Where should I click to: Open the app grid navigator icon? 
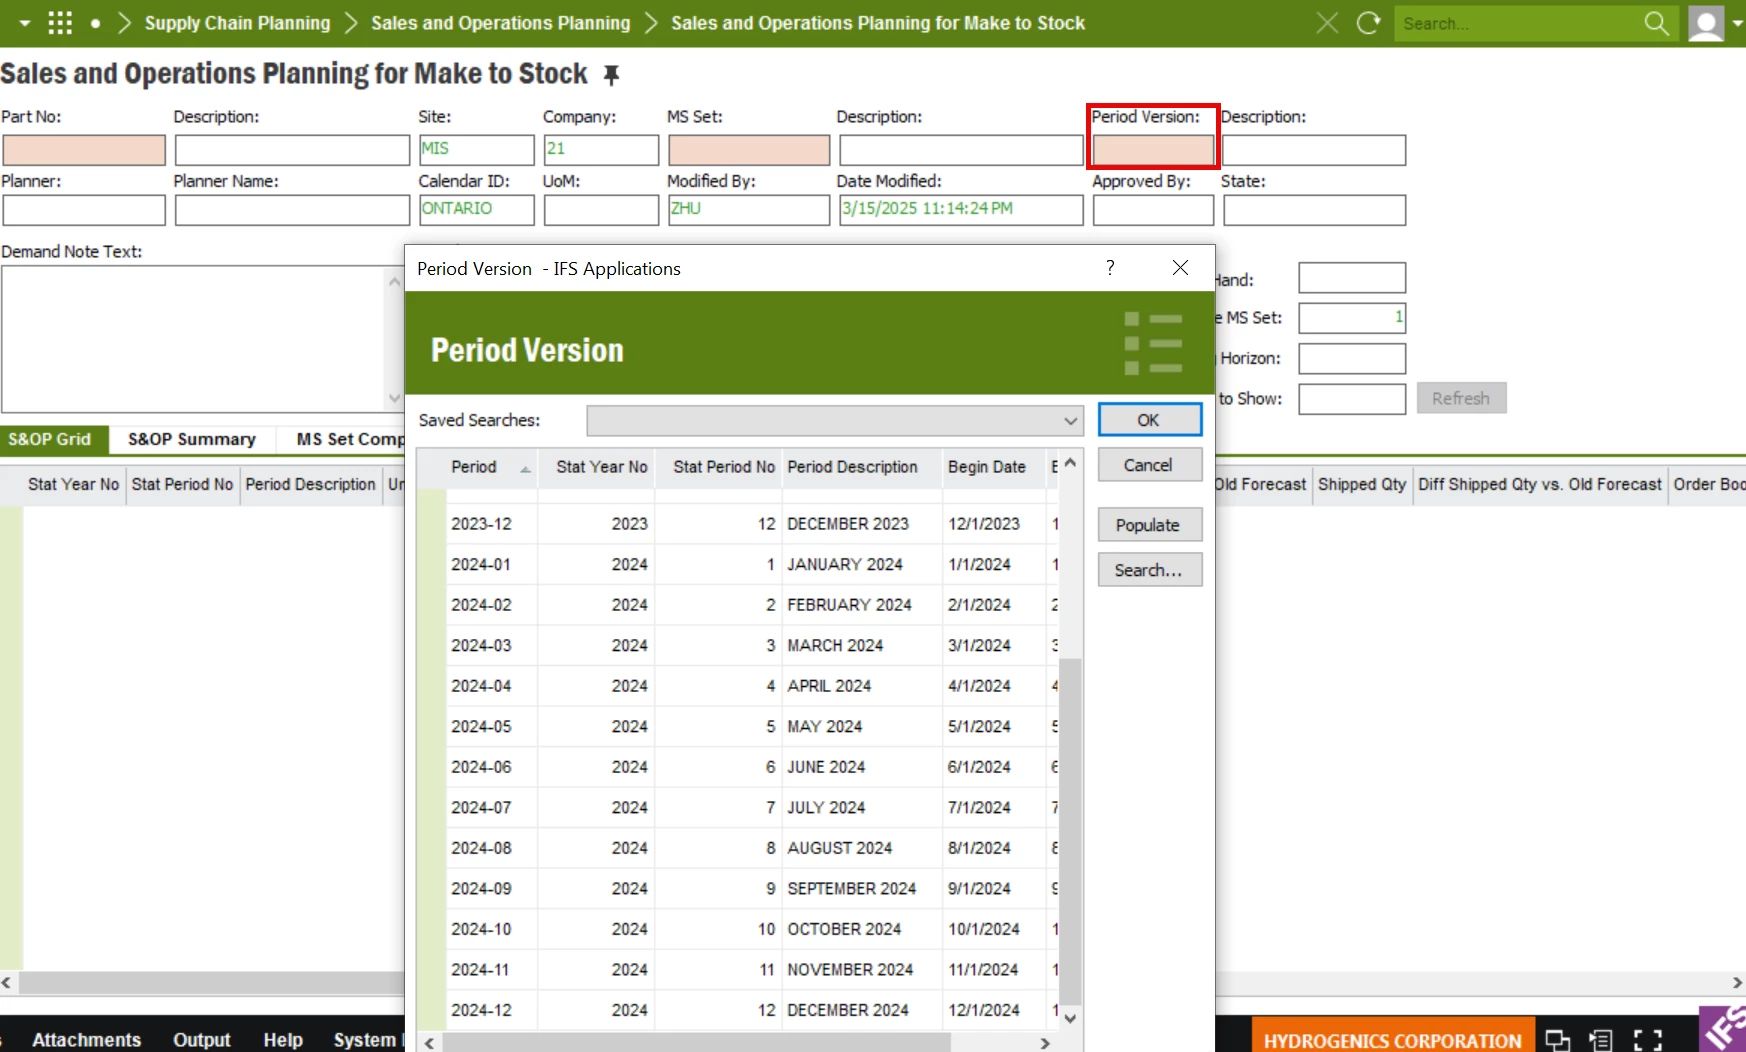[x=60, y=23]
